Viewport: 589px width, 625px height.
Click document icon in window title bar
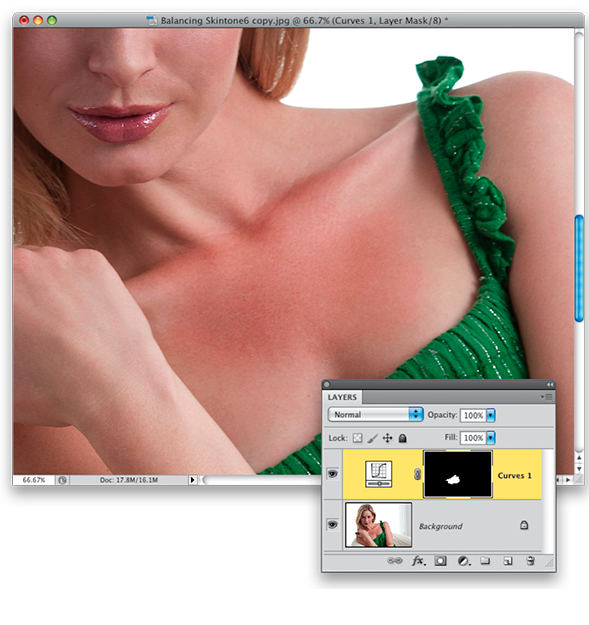coord(151,20)
